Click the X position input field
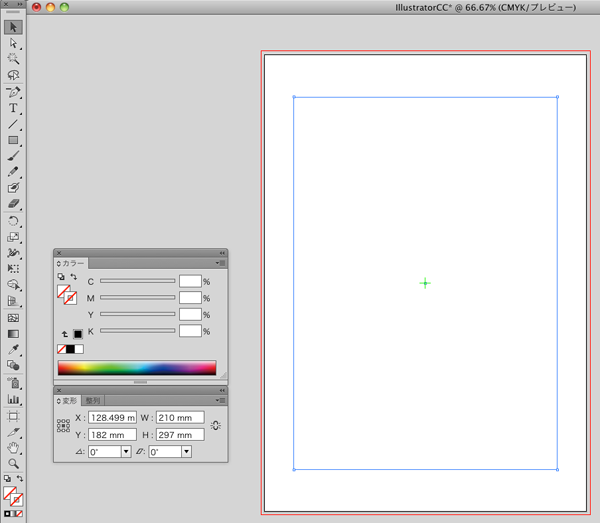Image resolution: width=600 pixels, height=523 pixels. pos(112,418)
